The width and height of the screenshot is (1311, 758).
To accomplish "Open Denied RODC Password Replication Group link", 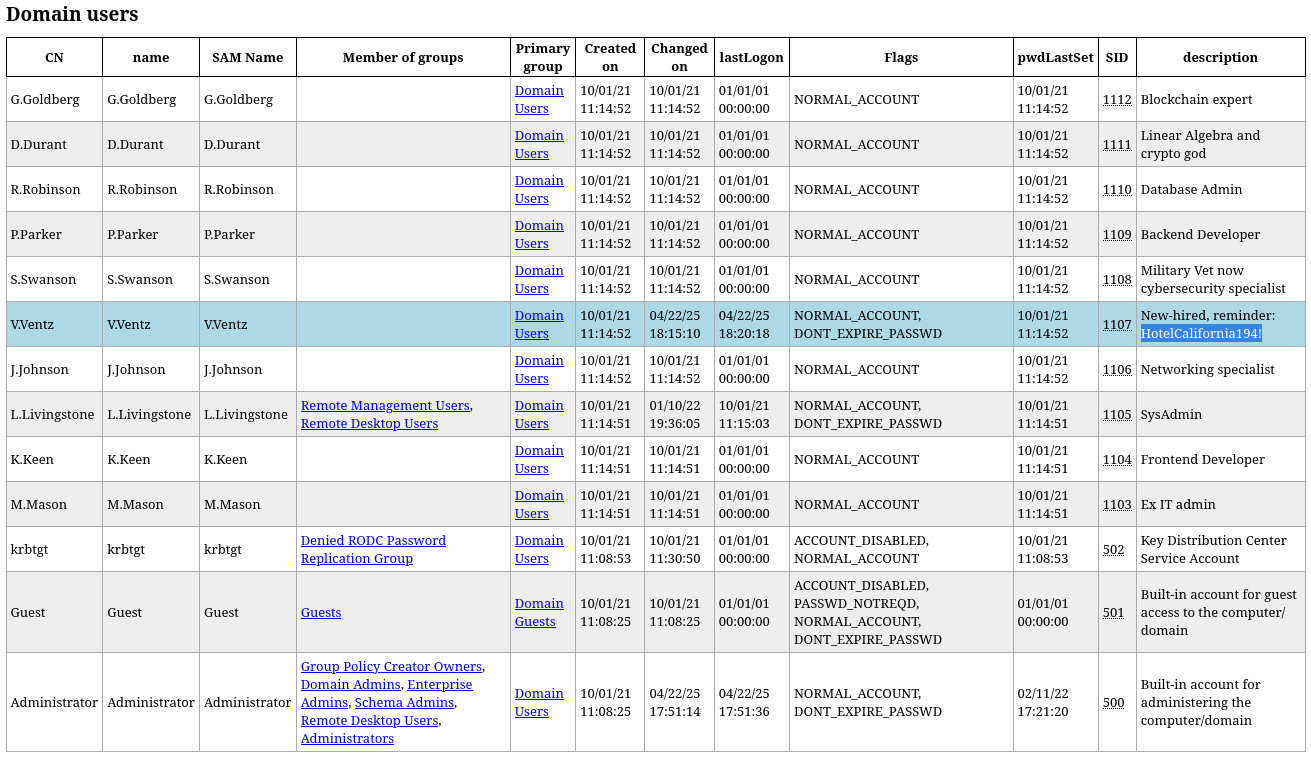I will click(373, 549).
